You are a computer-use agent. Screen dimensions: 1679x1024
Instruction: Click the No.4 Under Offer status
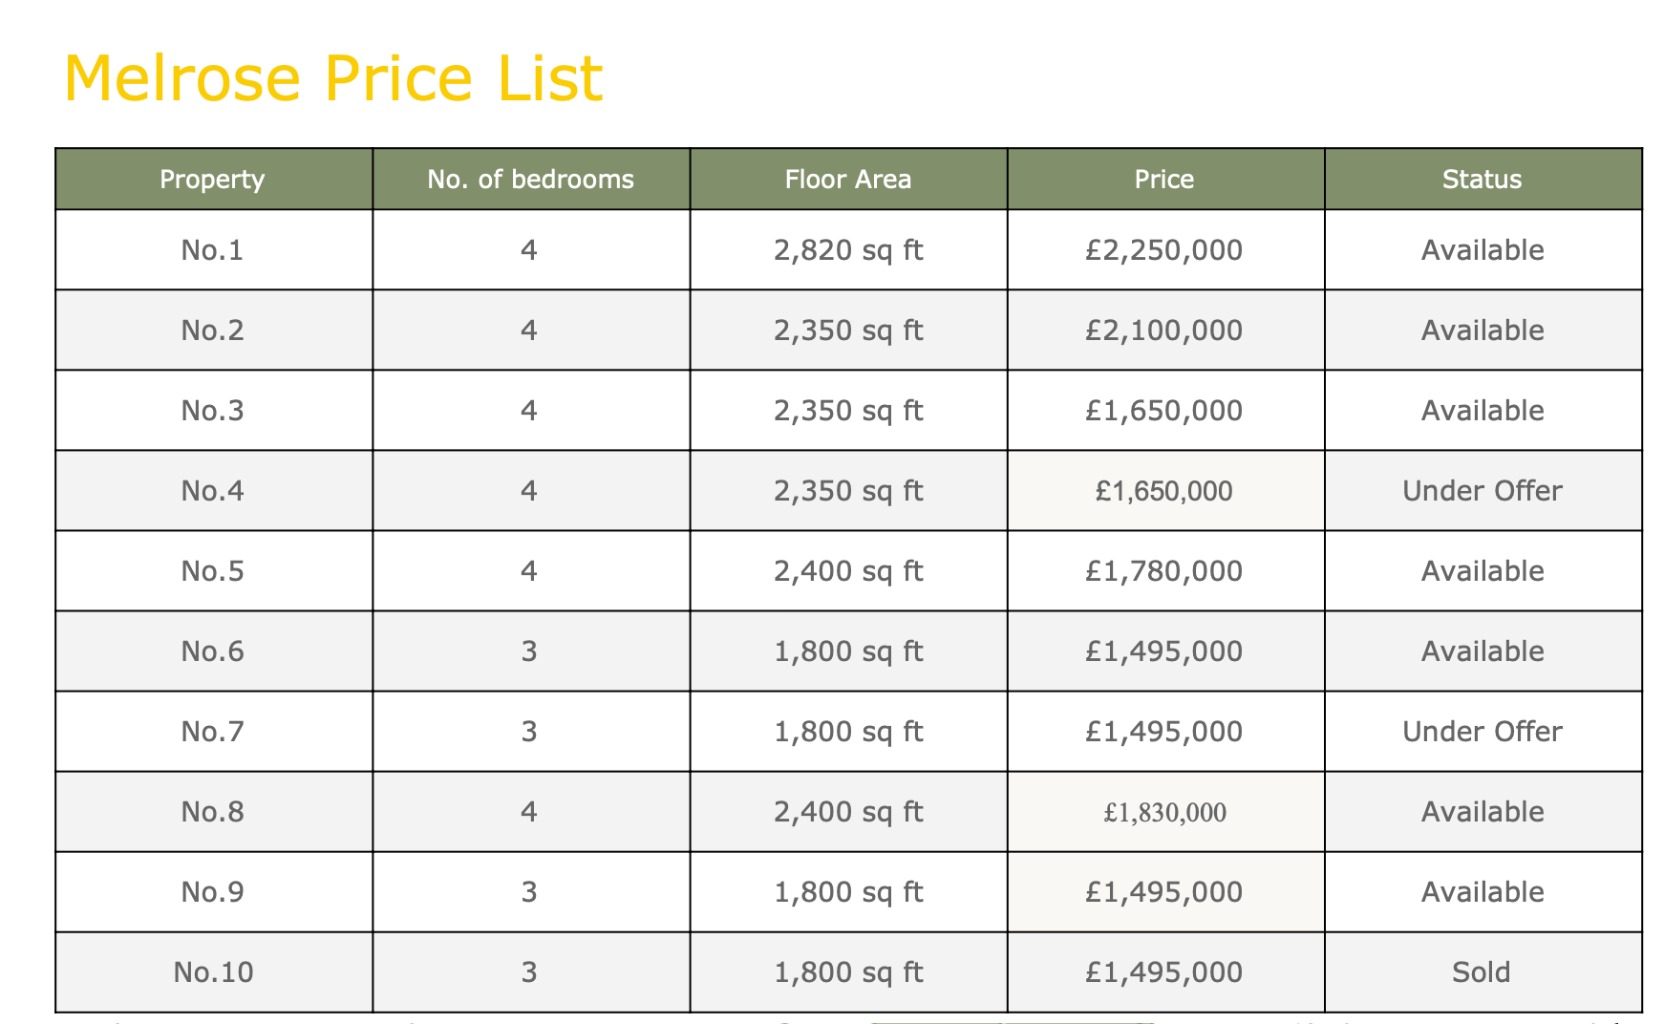click(x=1483, y=491)
